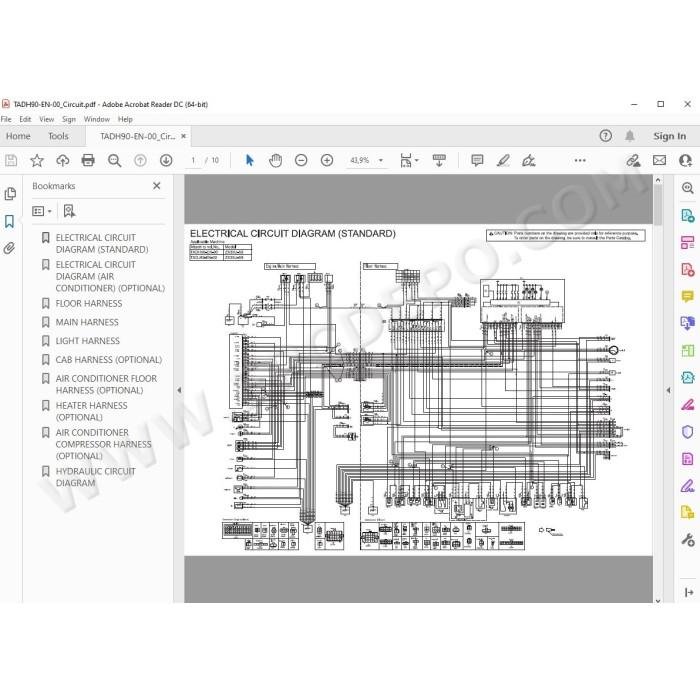
Task: Share a link to file
Action: point(633,160)
